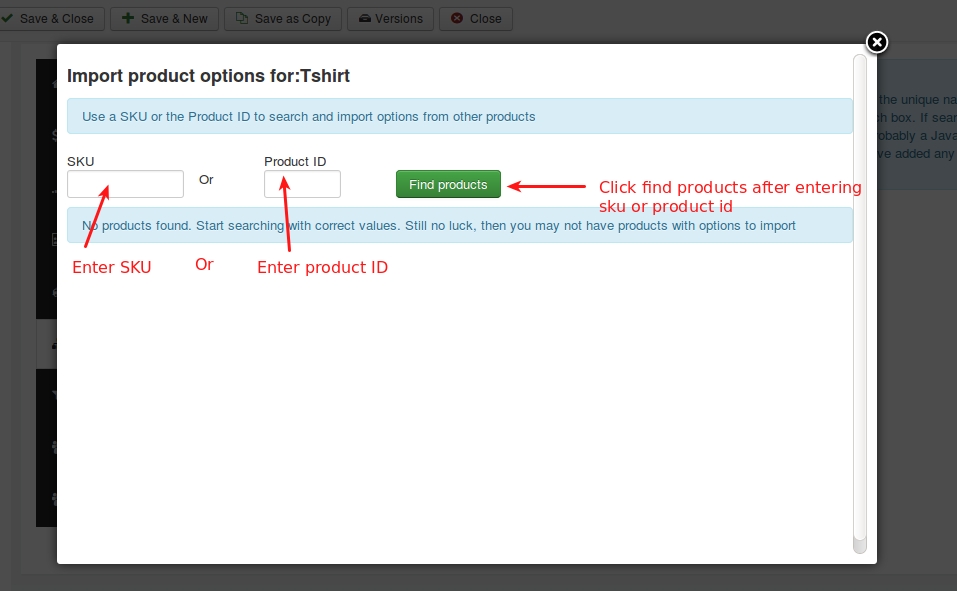
Task: Click the Product ID field label
Action: pyautogui.click(x=295, y=161)
